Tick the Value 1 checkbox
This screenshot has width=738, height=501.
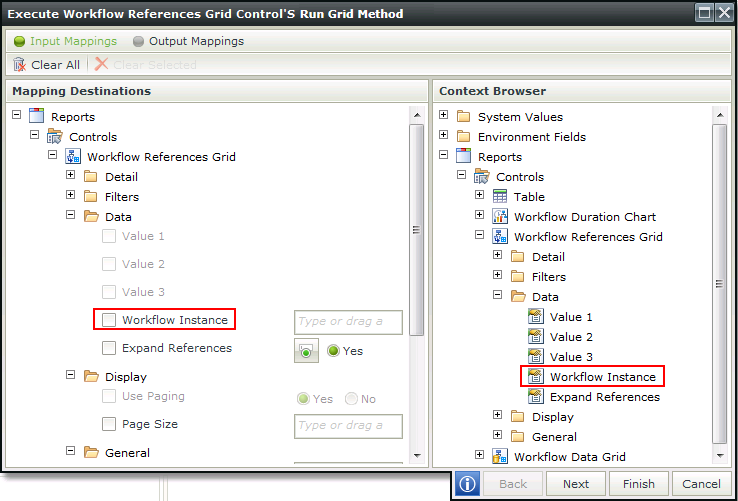[109, 236]
